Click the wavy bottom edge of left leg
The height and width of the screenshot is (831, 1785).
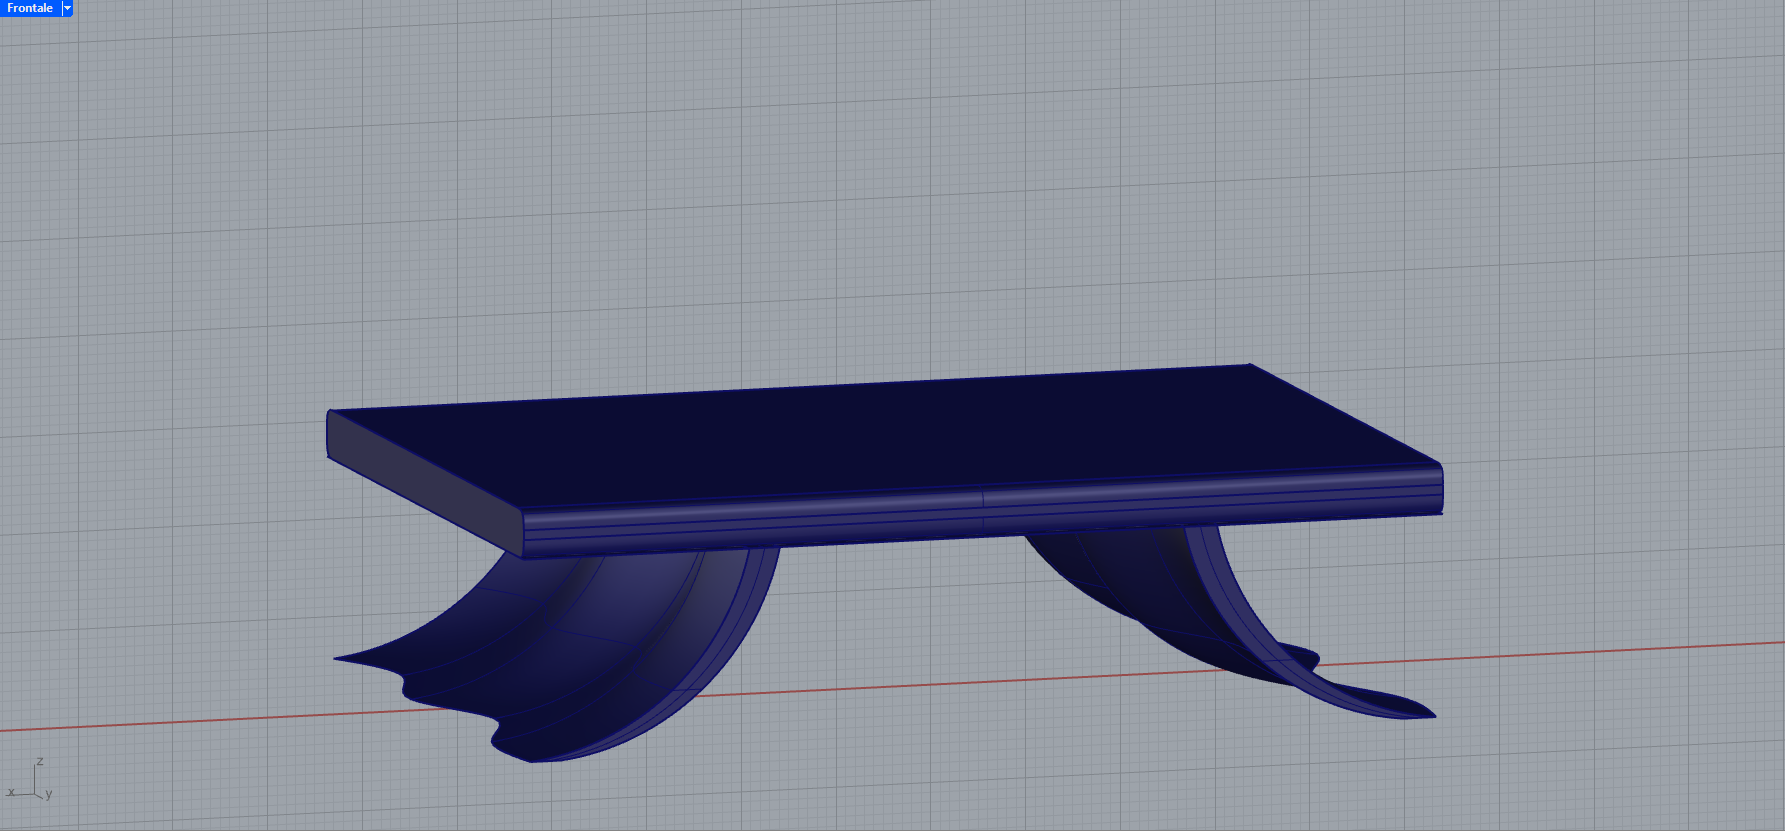[x=450, y=700]
